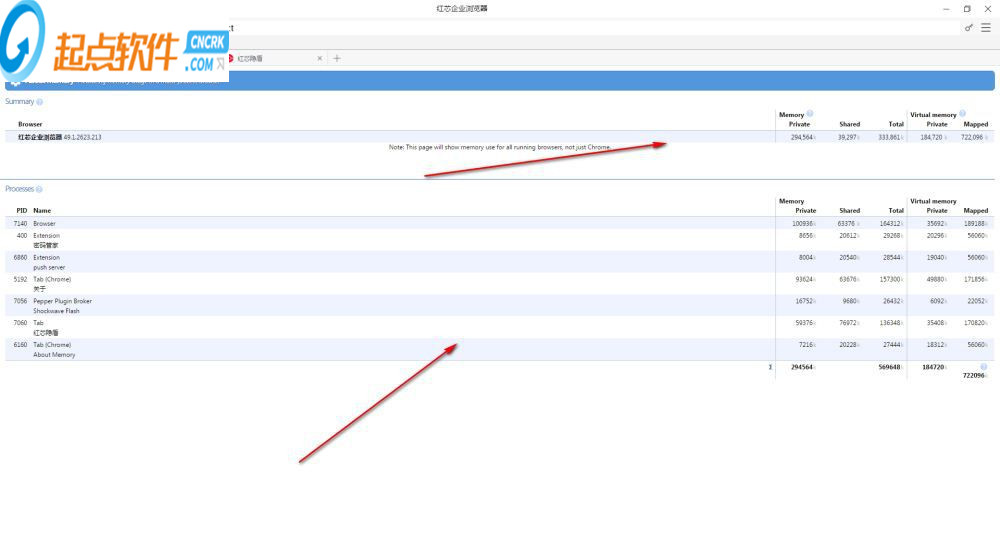Click total memory value 157300
The image size is (1000, 541).
click(x=890, y=279)
